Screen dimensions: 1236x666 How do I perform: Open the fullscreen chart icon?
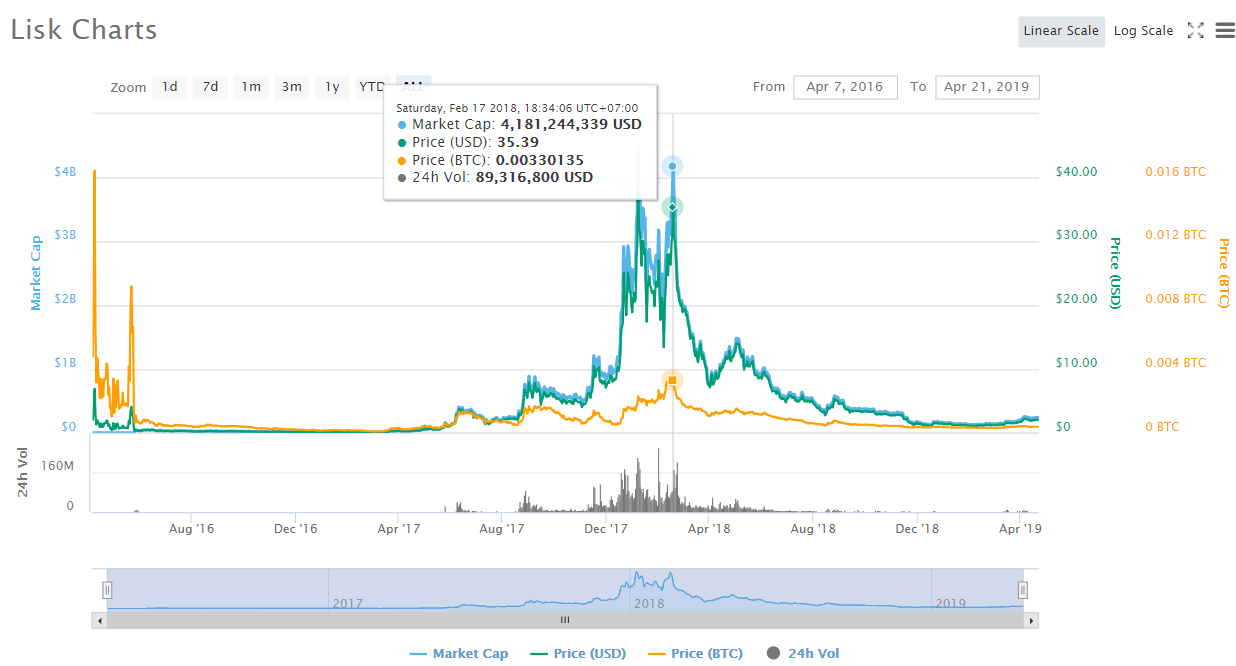(1195, 30)
